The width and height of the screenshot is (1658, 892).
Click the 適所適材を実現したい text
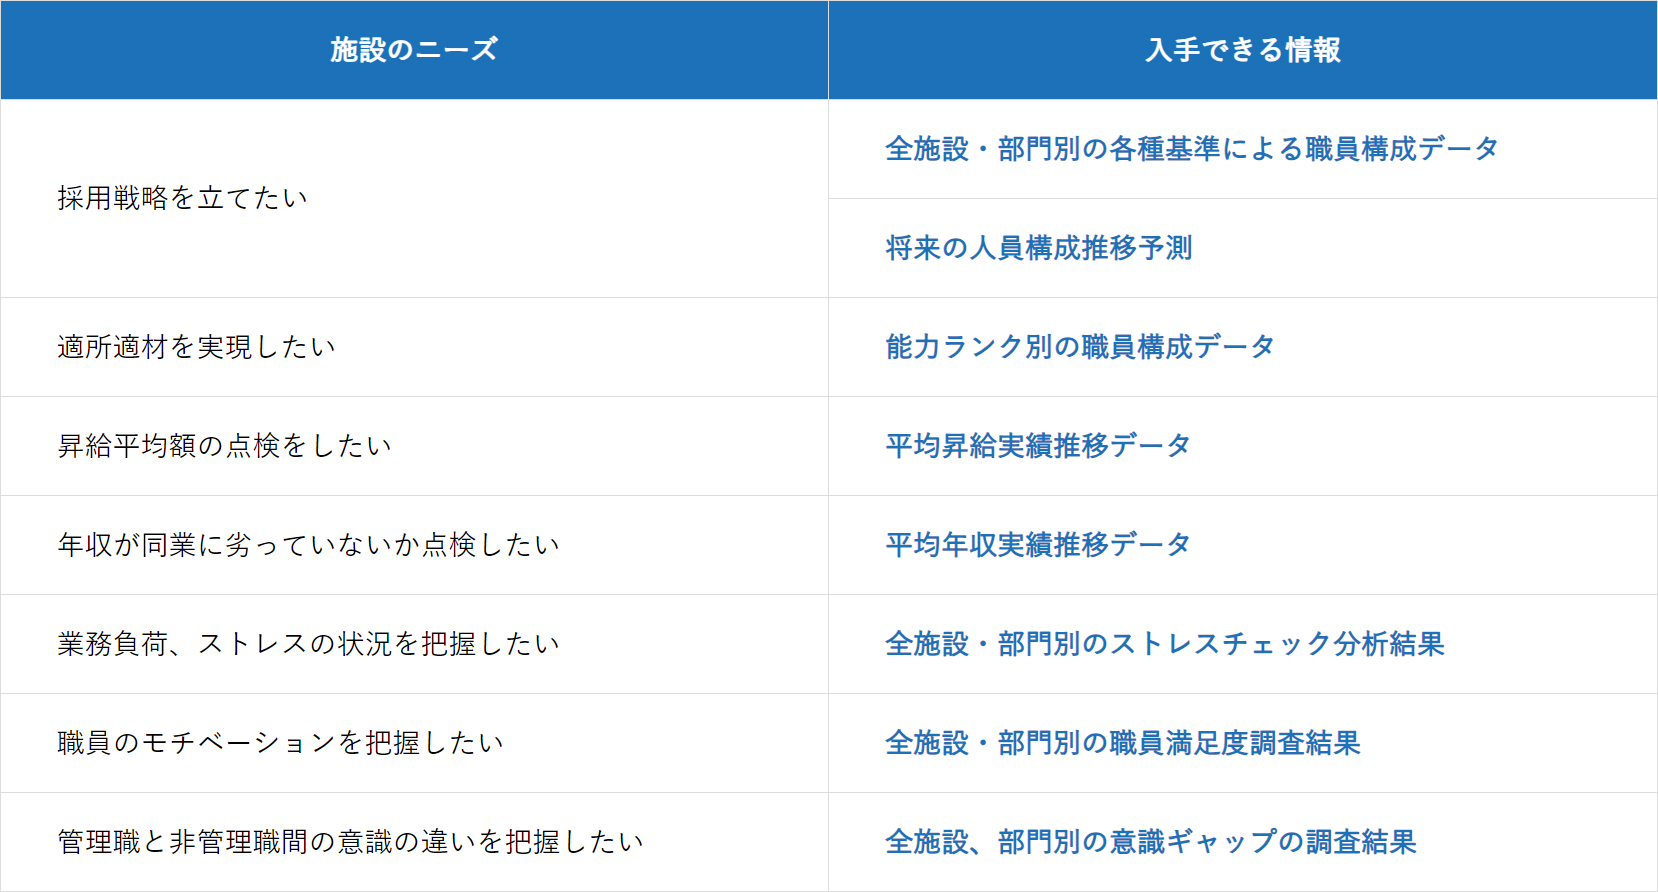coord(196,347)
